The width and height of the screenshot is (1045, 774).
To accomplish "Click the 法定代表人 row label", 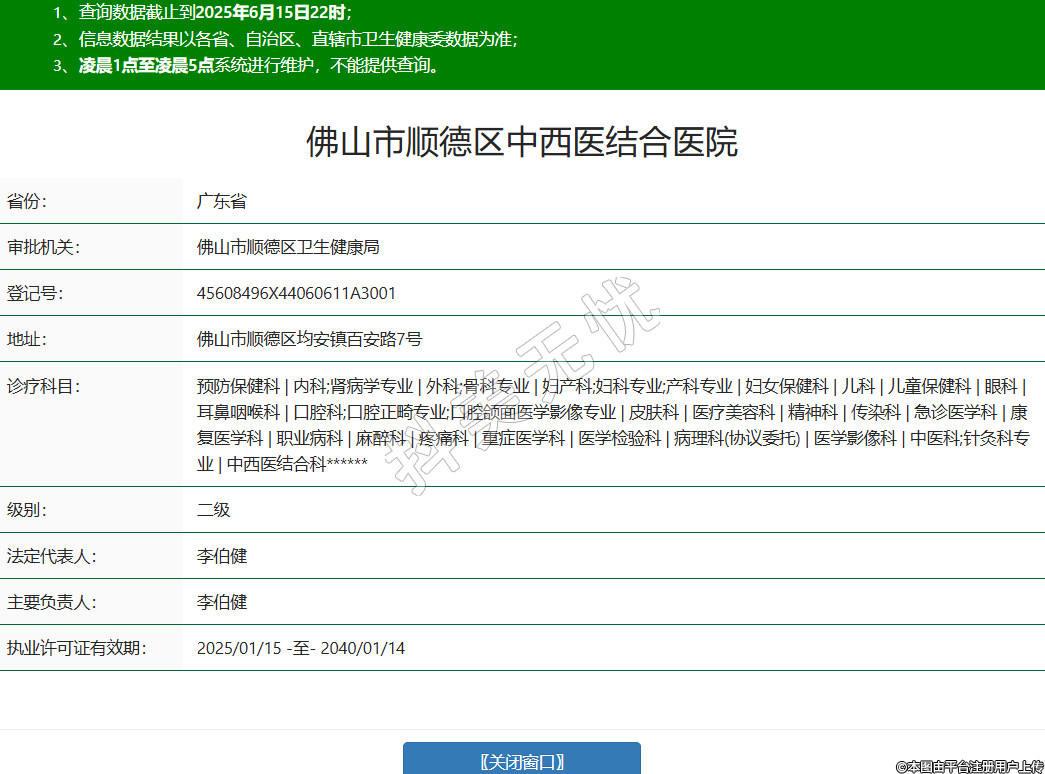I will coord(51,556).
